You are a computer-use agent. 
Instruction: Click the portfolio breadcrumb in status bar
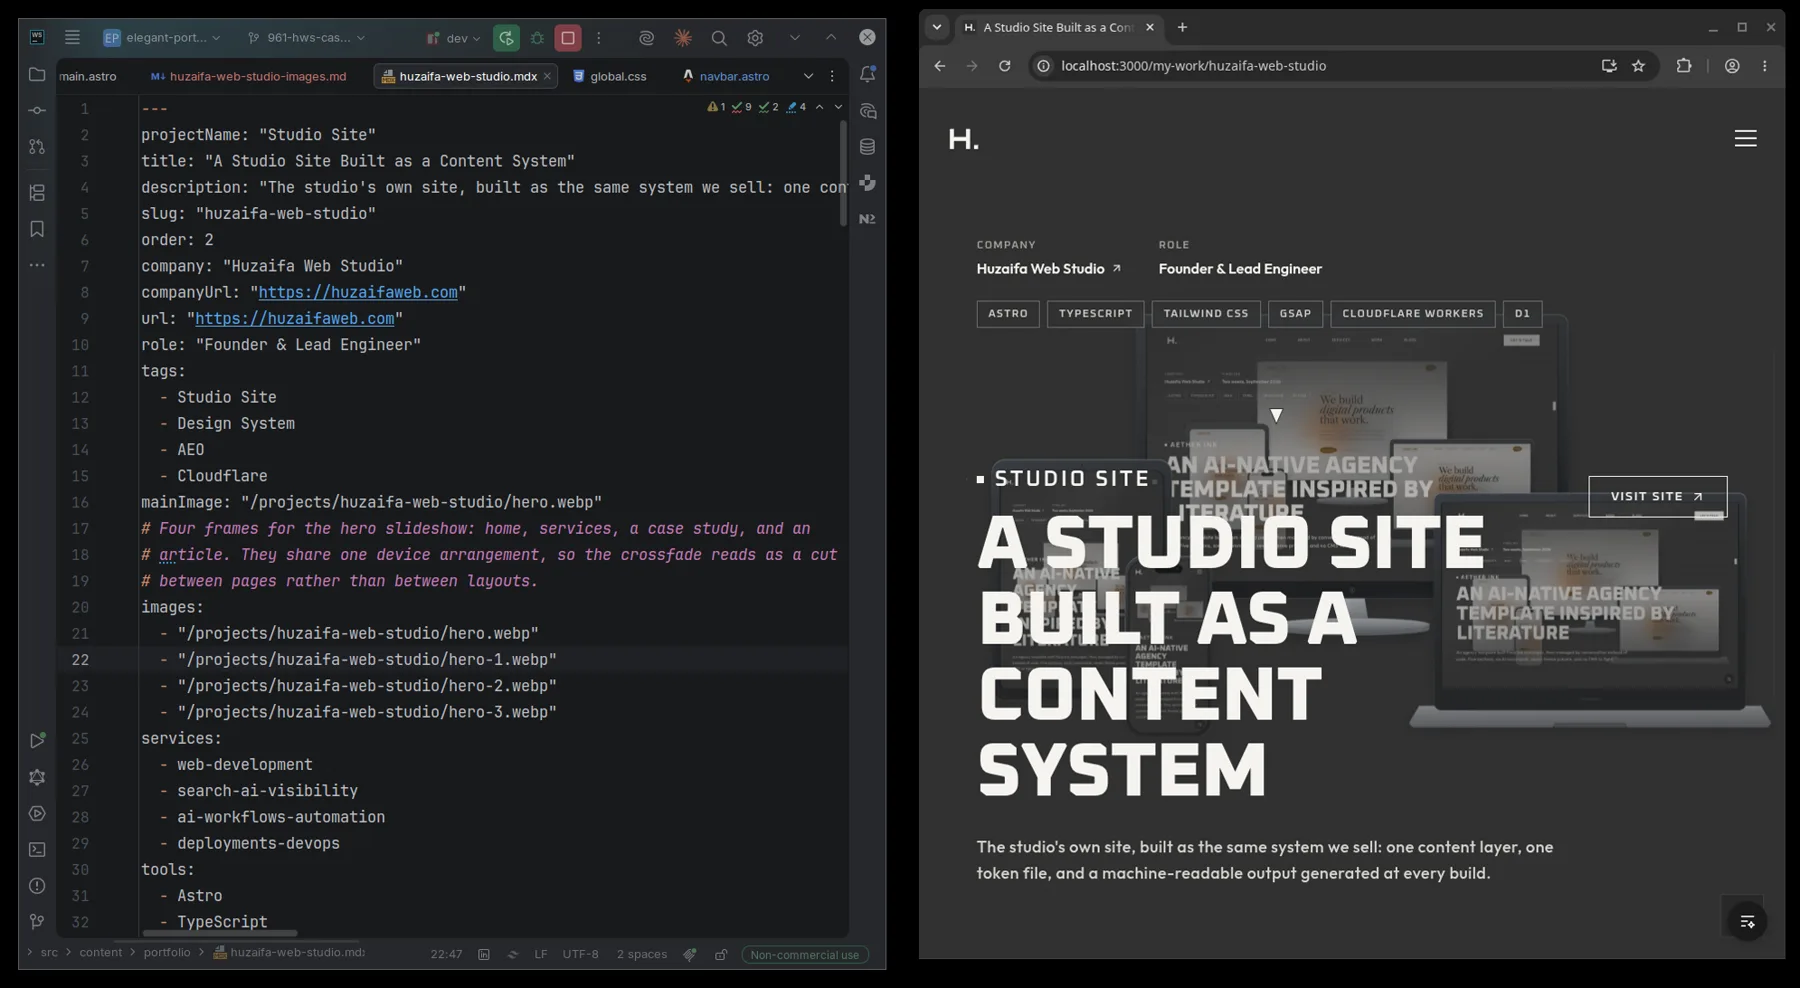pyautogui.click(x=166, y=953)
